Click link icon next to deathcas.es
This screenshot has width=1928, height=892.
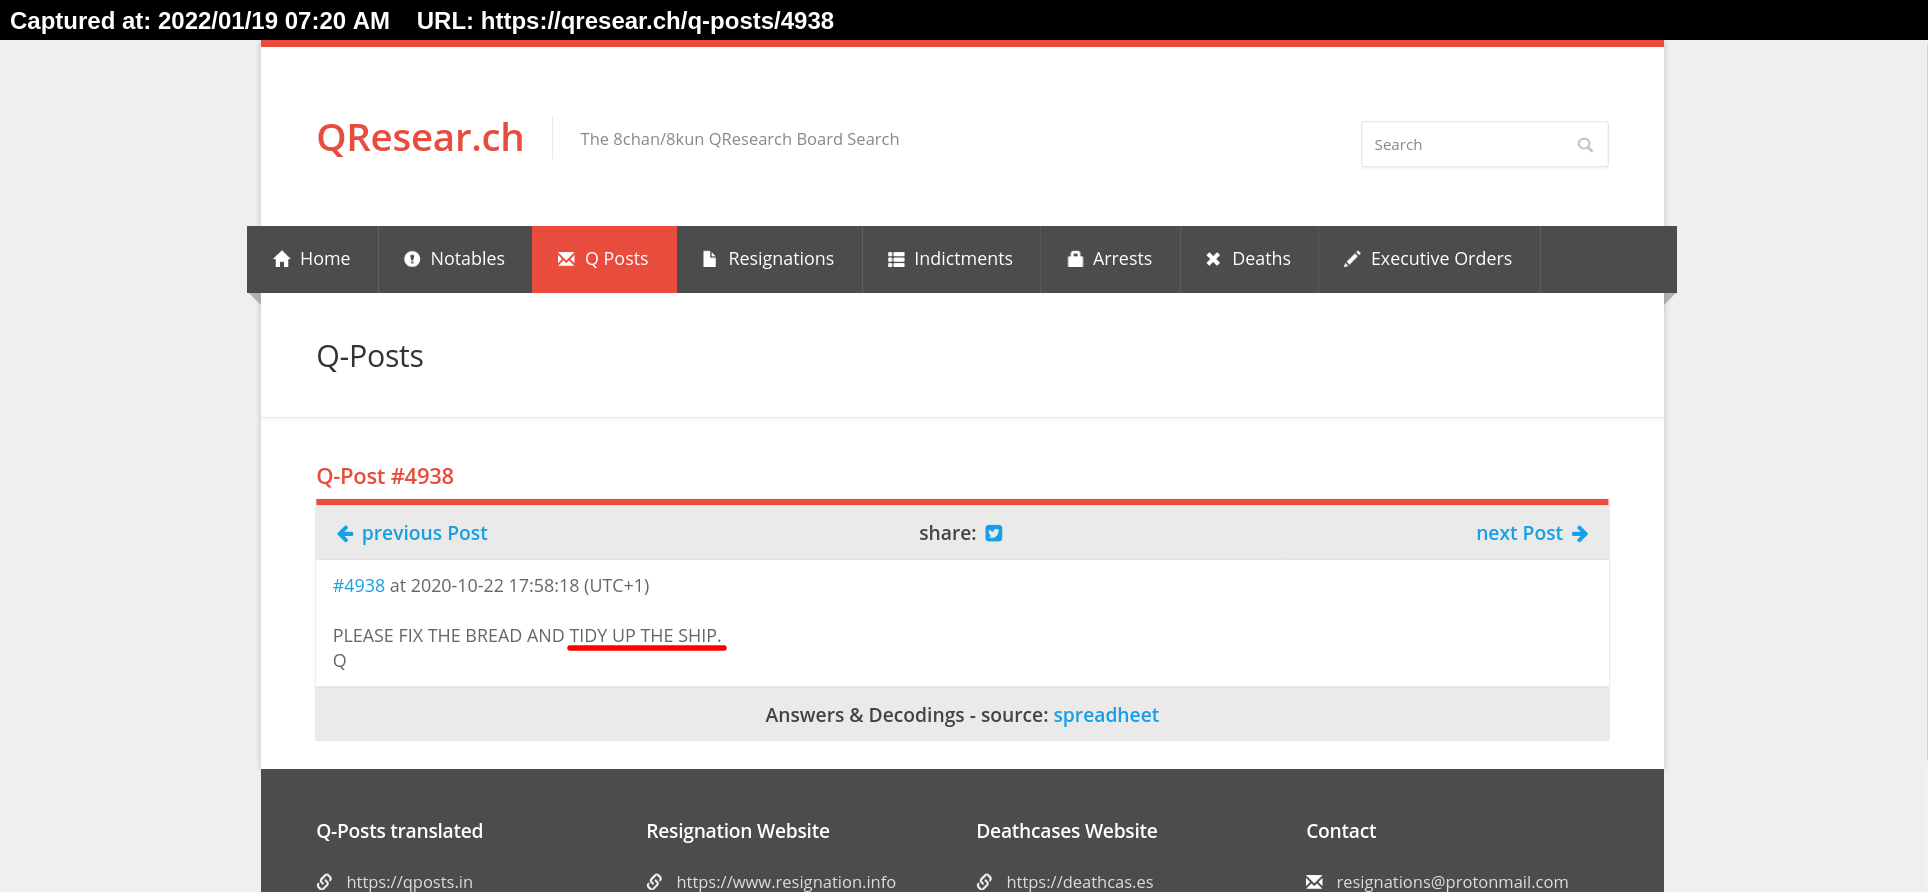point(985,882)
